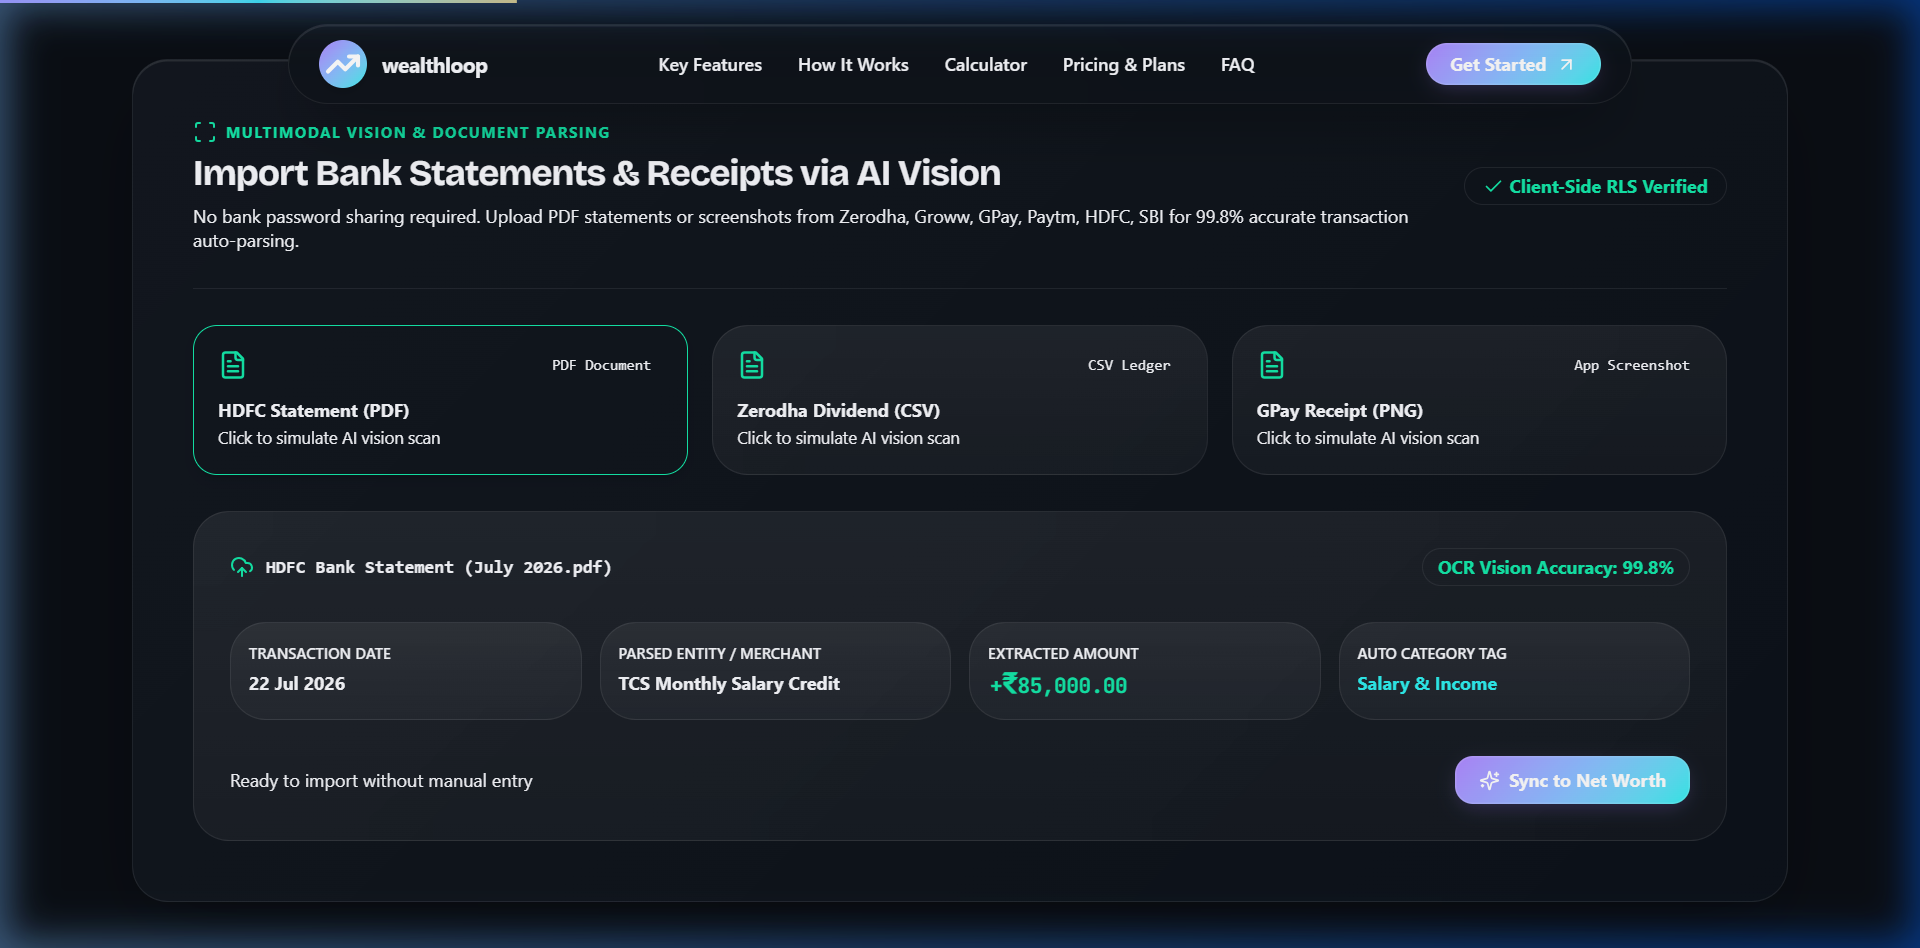Image resolution: width=1920 pixels, height=948 pixels.
Task: Click the wealthloop trending arrow logo icon
Action: (343, 64)
